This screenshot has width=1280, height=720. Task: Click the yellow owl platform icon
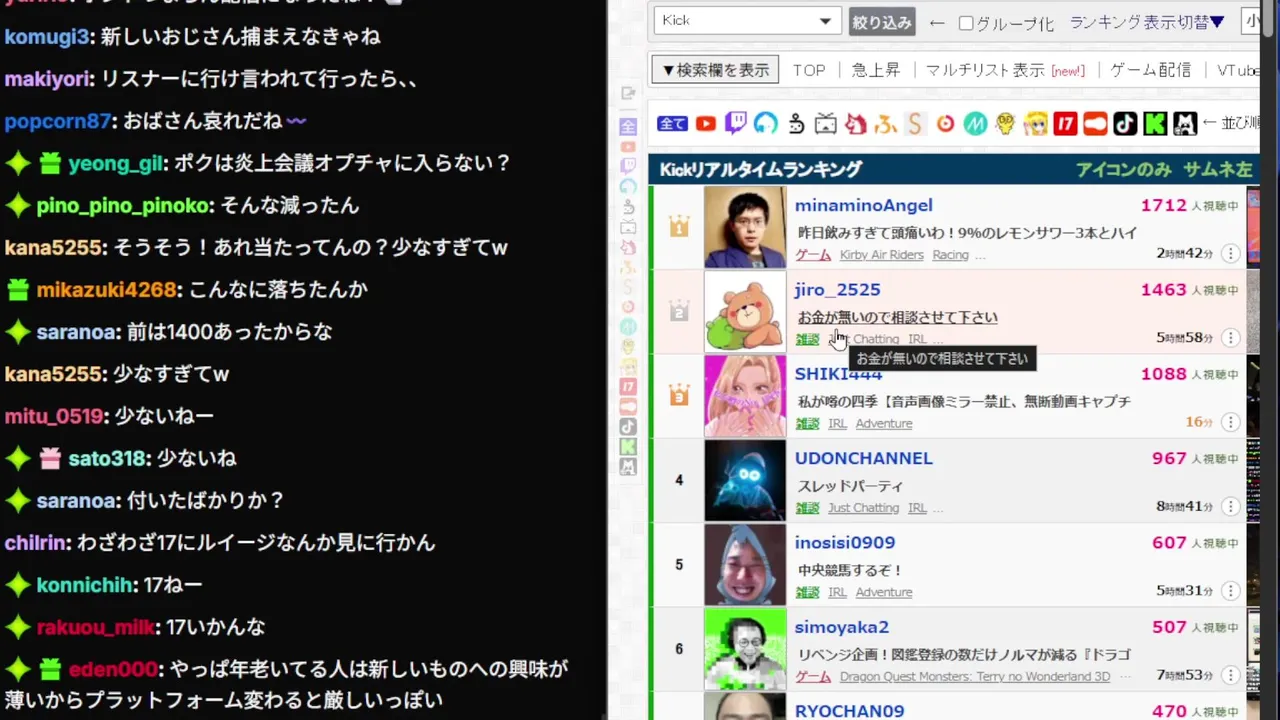pyautogui.click(x=1005, y=124)
